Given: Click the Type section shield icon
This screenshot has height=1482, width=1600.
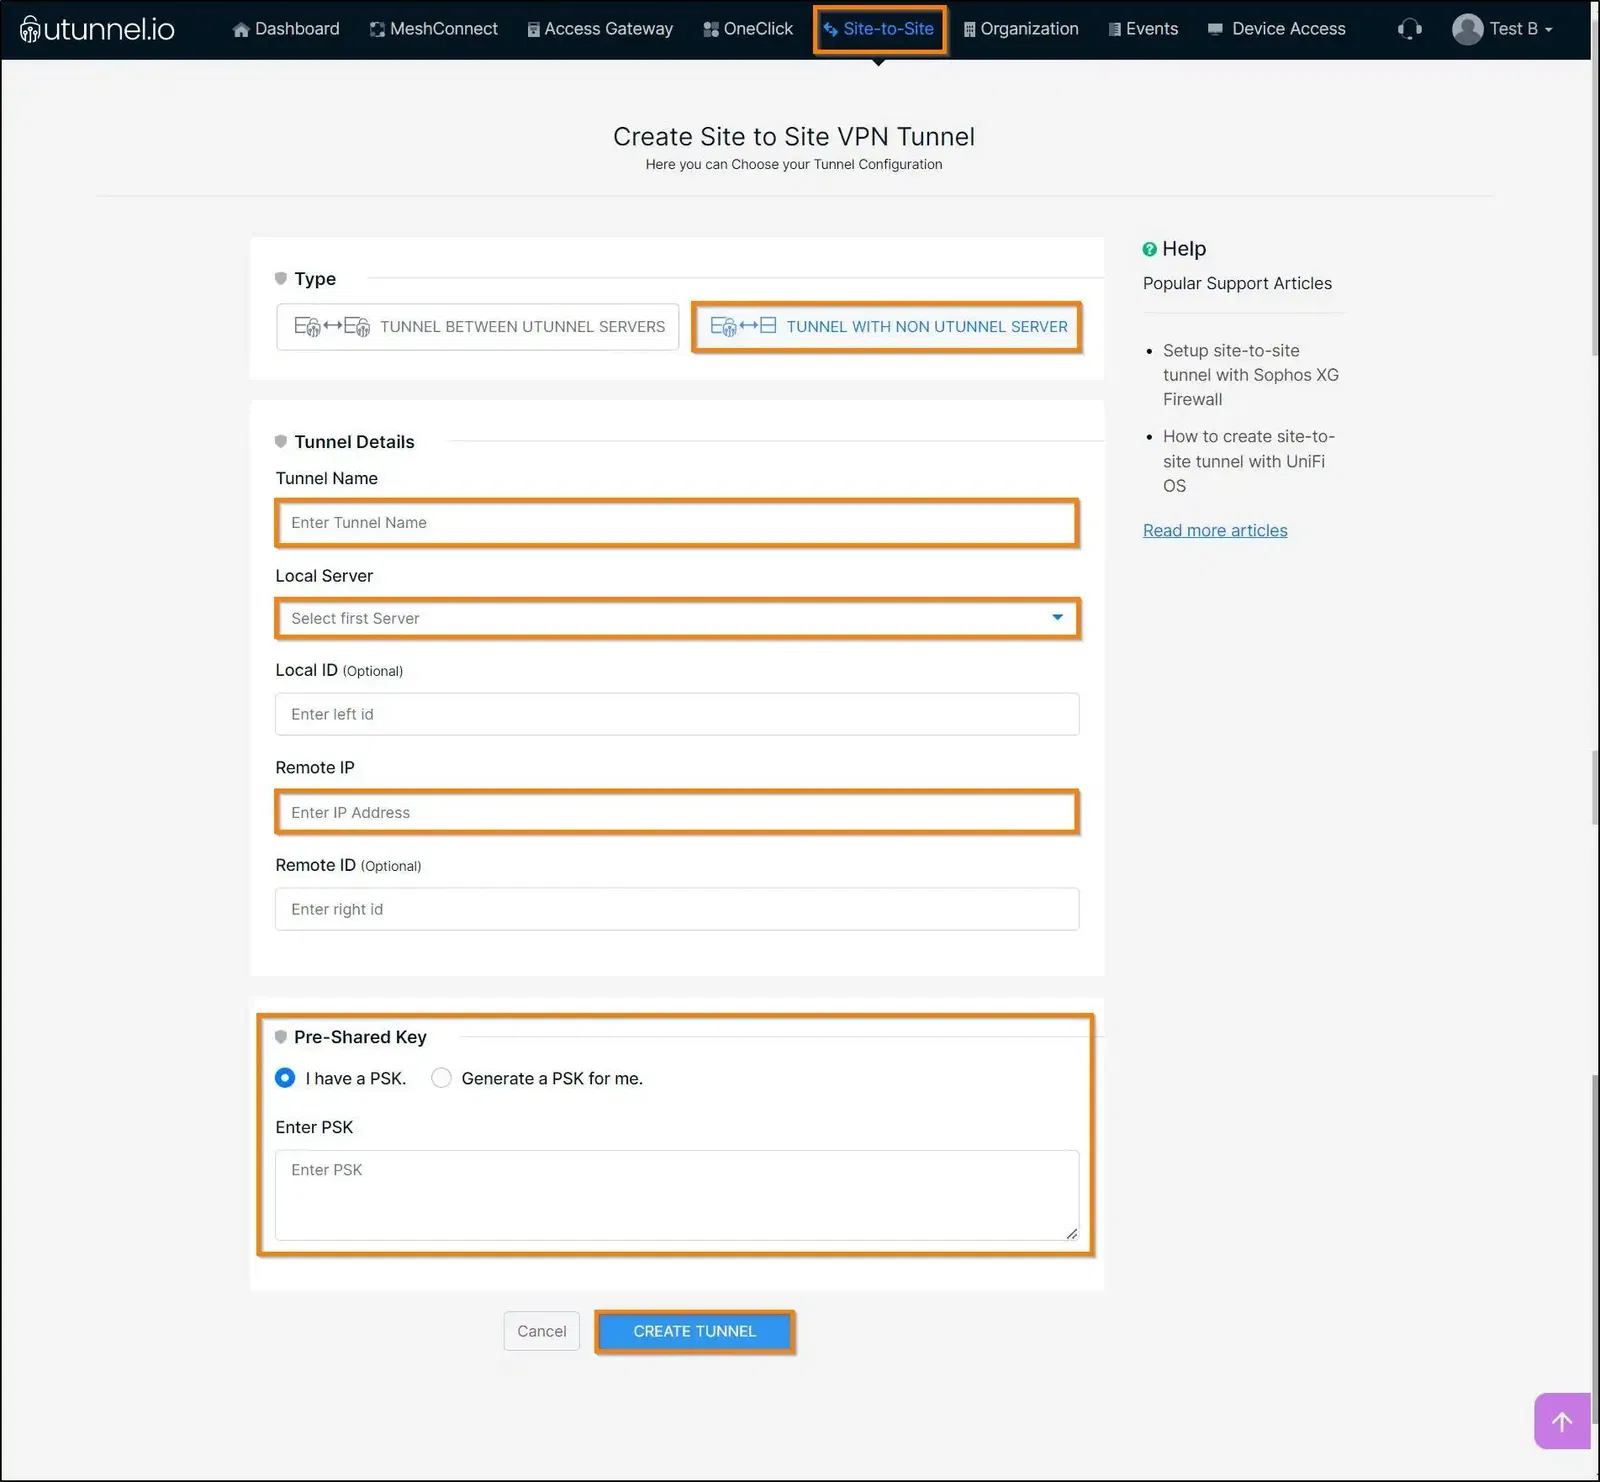Looking at the screenshot, I should [281, 279].
